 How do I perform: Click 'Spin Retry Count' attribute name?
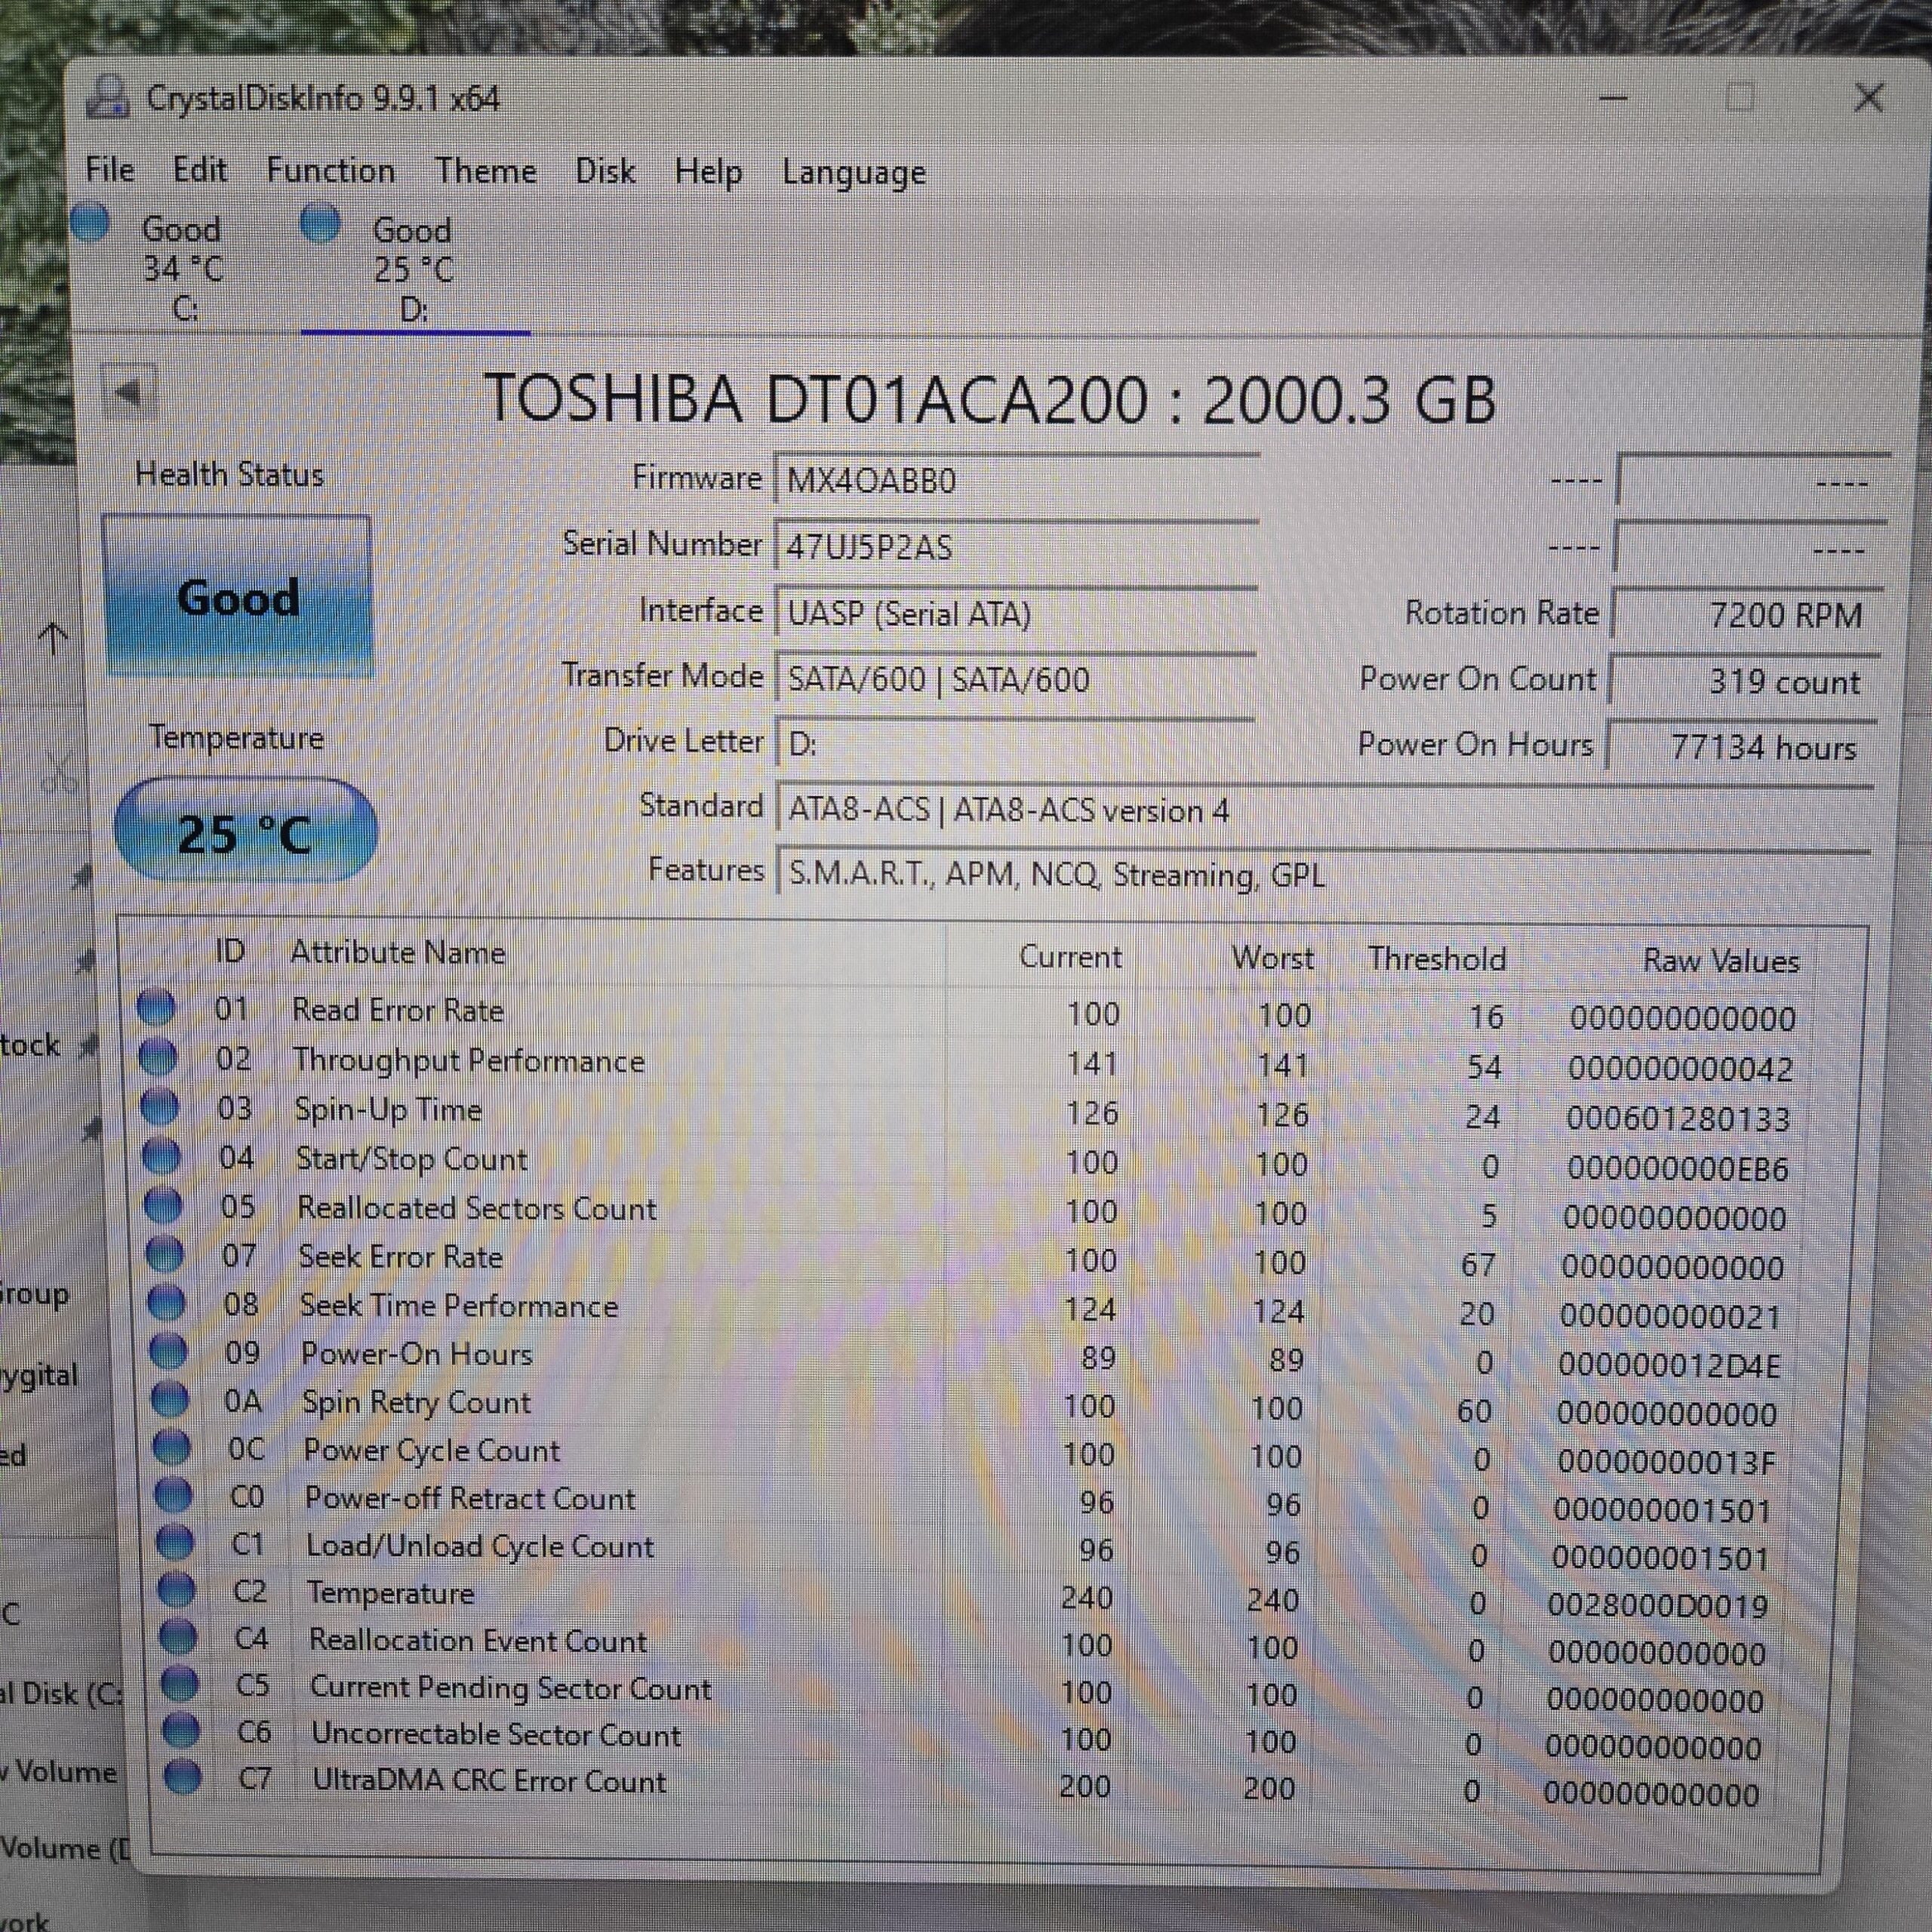coord(416,1402)
